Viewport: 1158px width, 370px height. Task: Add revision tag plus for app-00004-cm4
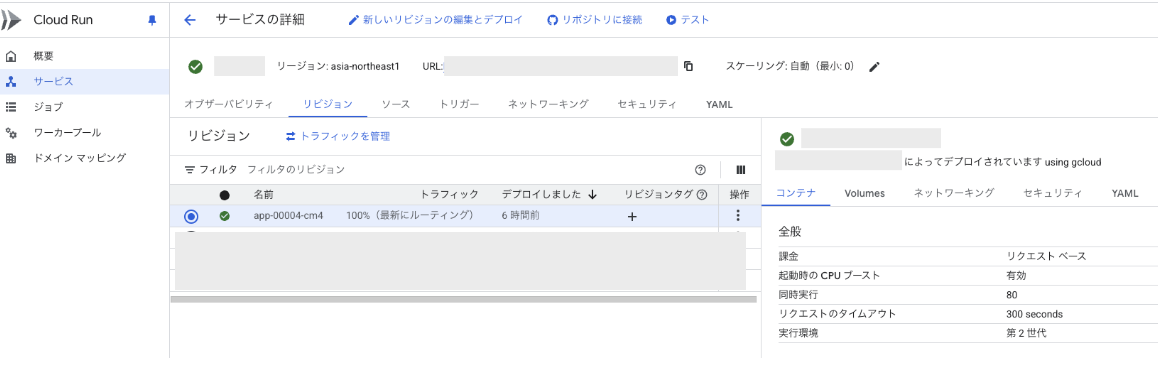click(x=631, y=216)
